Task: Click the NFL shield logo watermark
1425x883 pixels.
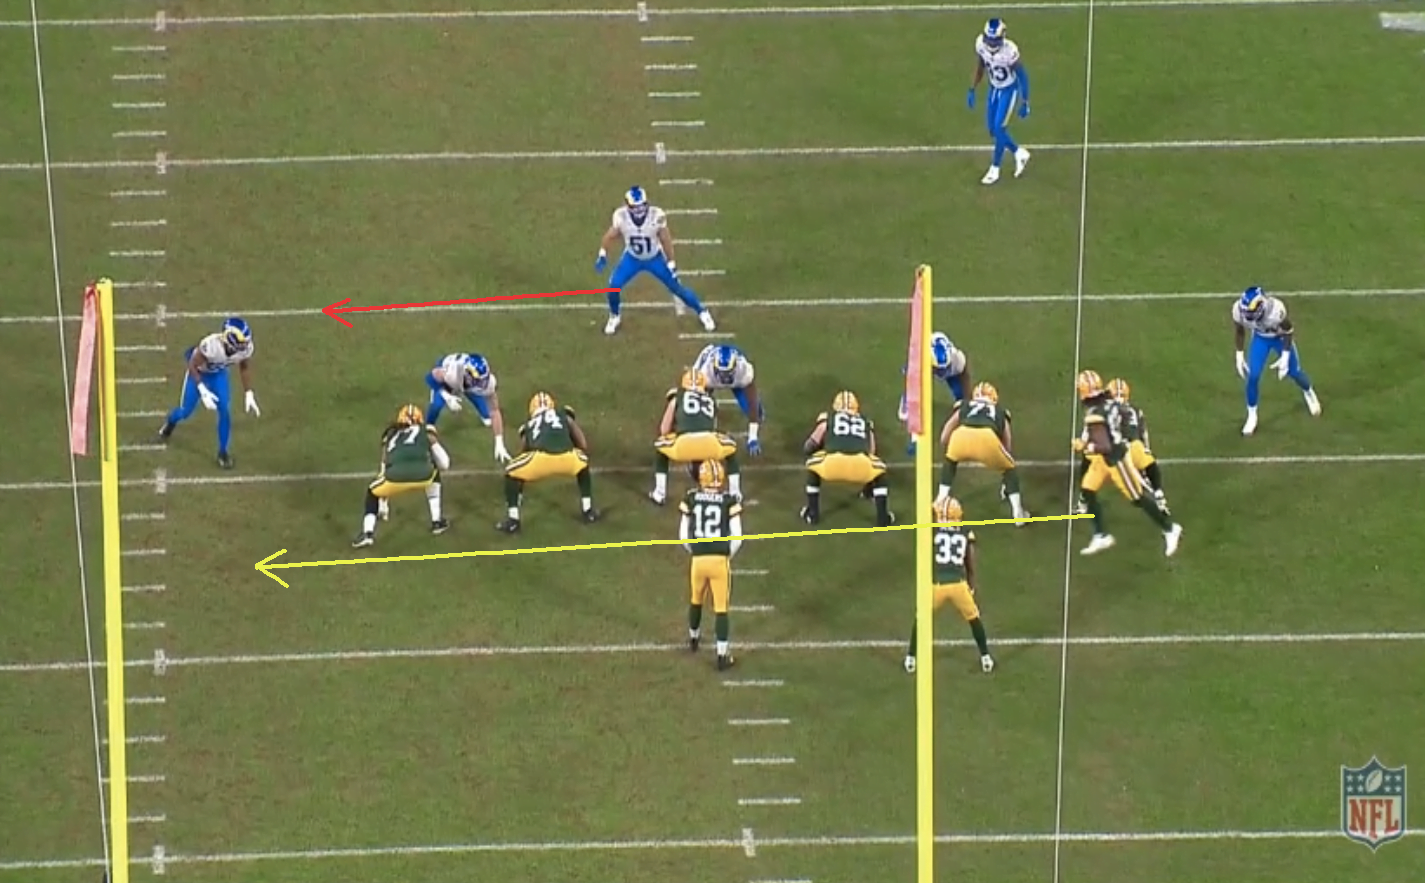Action: click(1373, 802)
